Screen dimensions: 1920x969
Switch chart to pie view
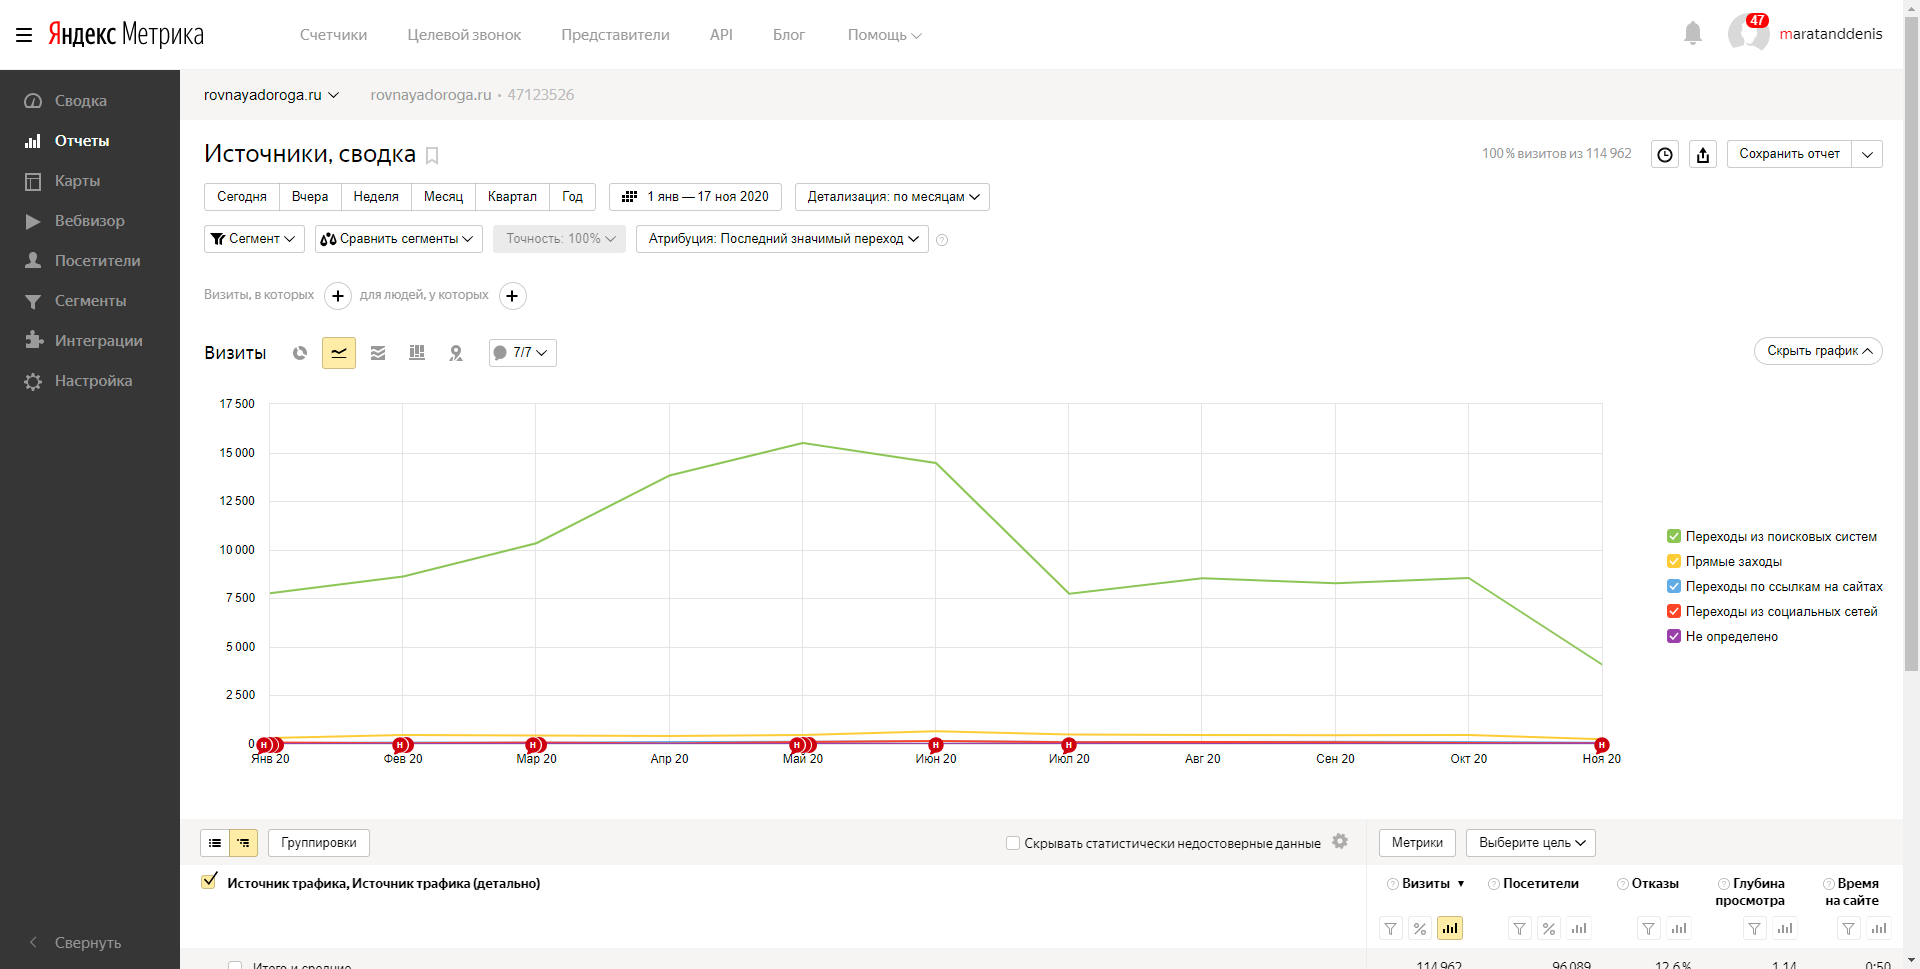tap(300, 353)
